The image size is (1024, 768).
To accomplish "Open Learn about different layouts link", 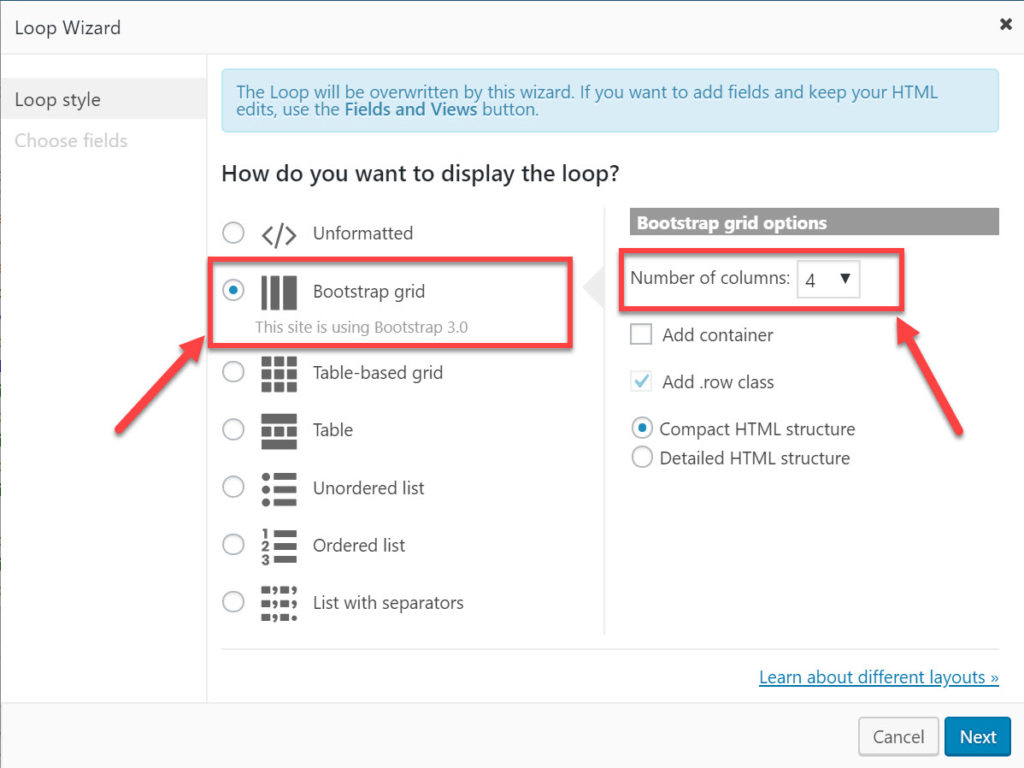I will 878,678.
